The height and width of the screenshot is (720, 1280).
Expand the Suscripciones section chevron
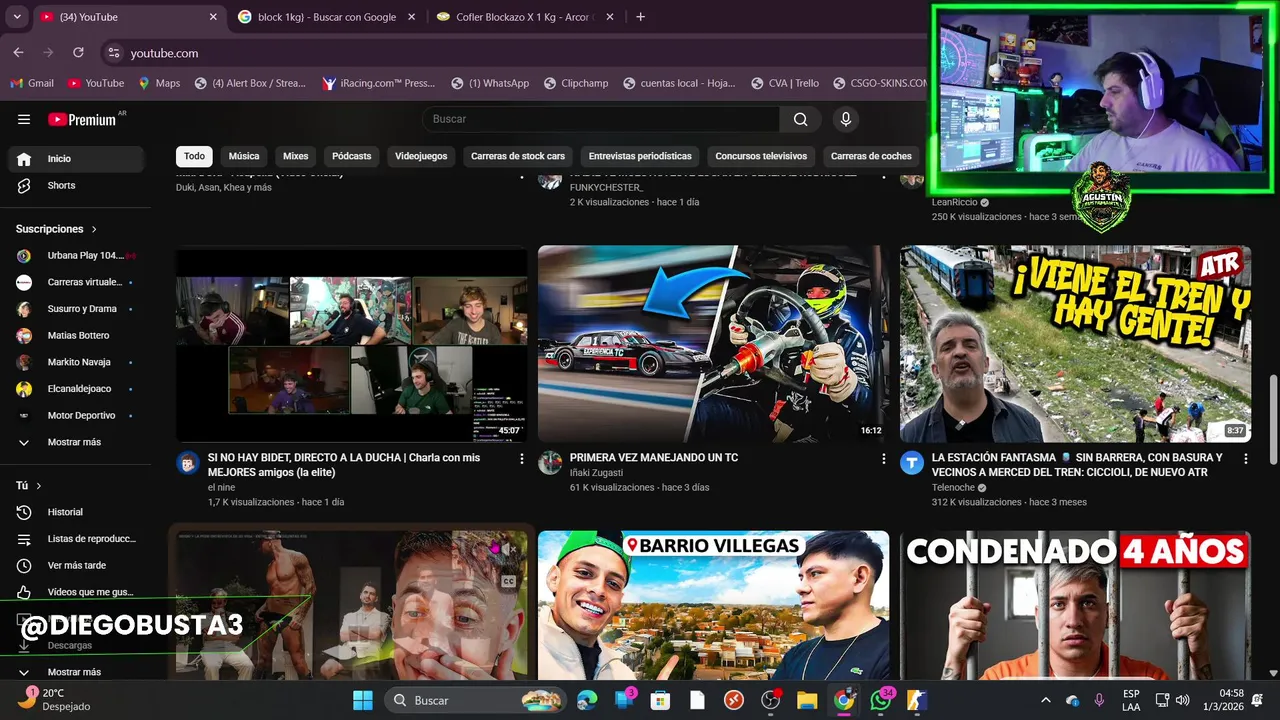pyautogui.click(x=94, y=229)
